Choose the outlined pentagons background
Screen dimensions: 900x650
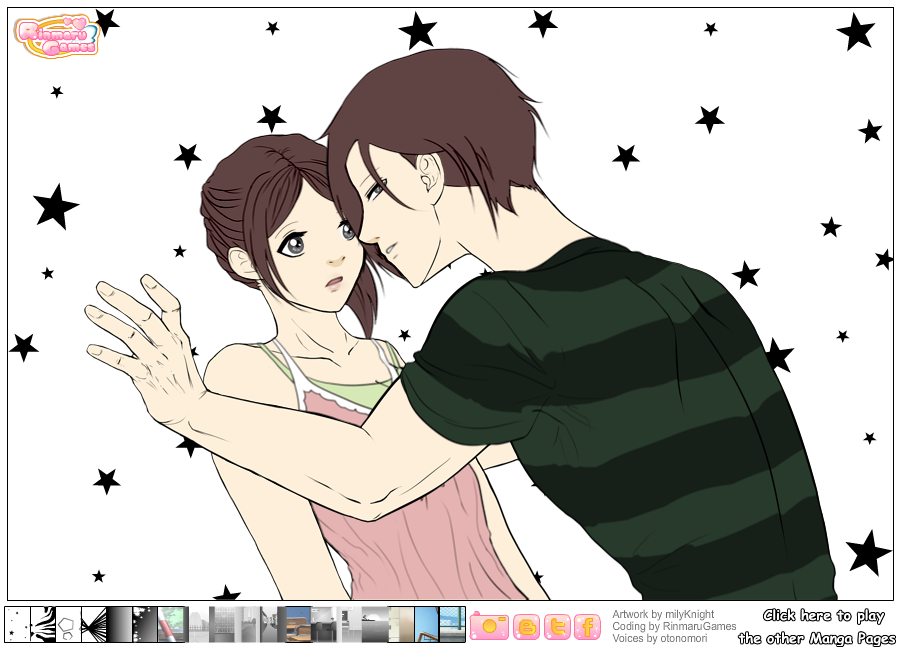click(x=68, y=624)
